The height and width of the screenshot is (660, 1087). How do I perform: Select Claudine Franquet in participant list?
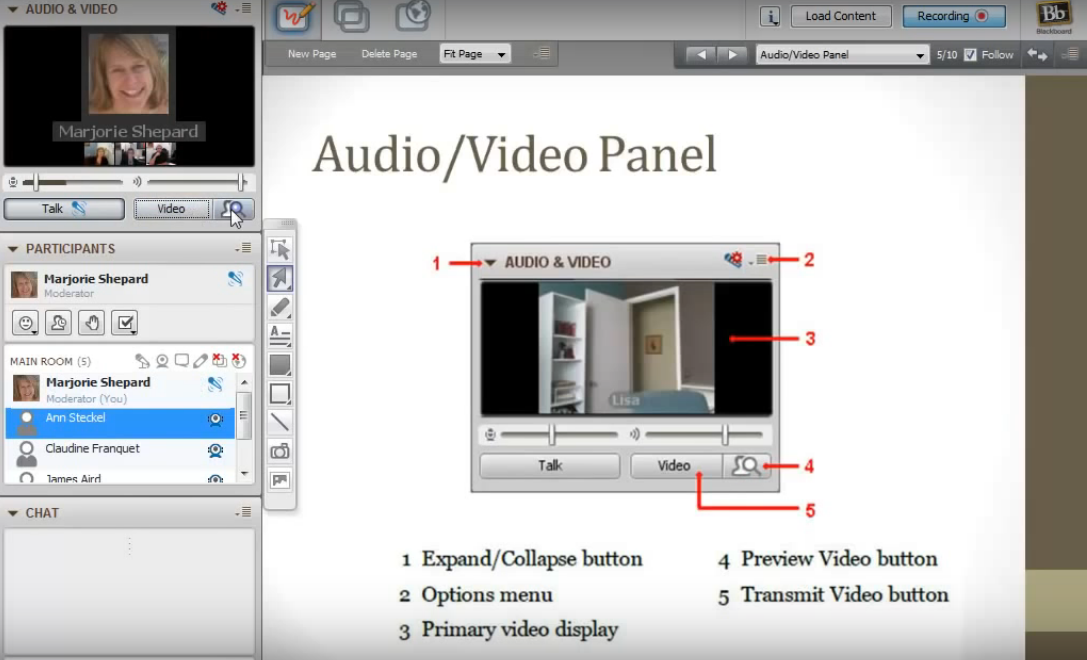point(121,453)
